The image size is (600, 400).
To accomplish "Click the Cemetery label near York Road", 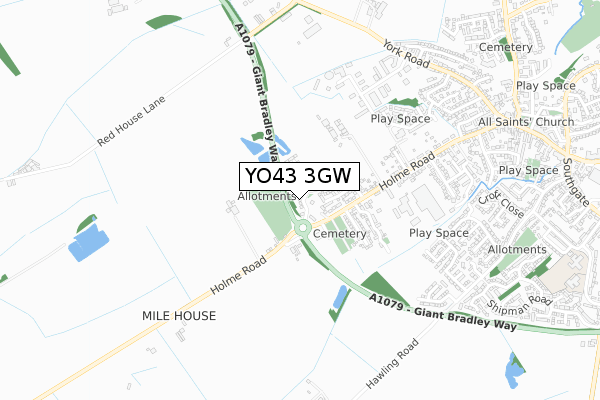I will tap(505, 47).
